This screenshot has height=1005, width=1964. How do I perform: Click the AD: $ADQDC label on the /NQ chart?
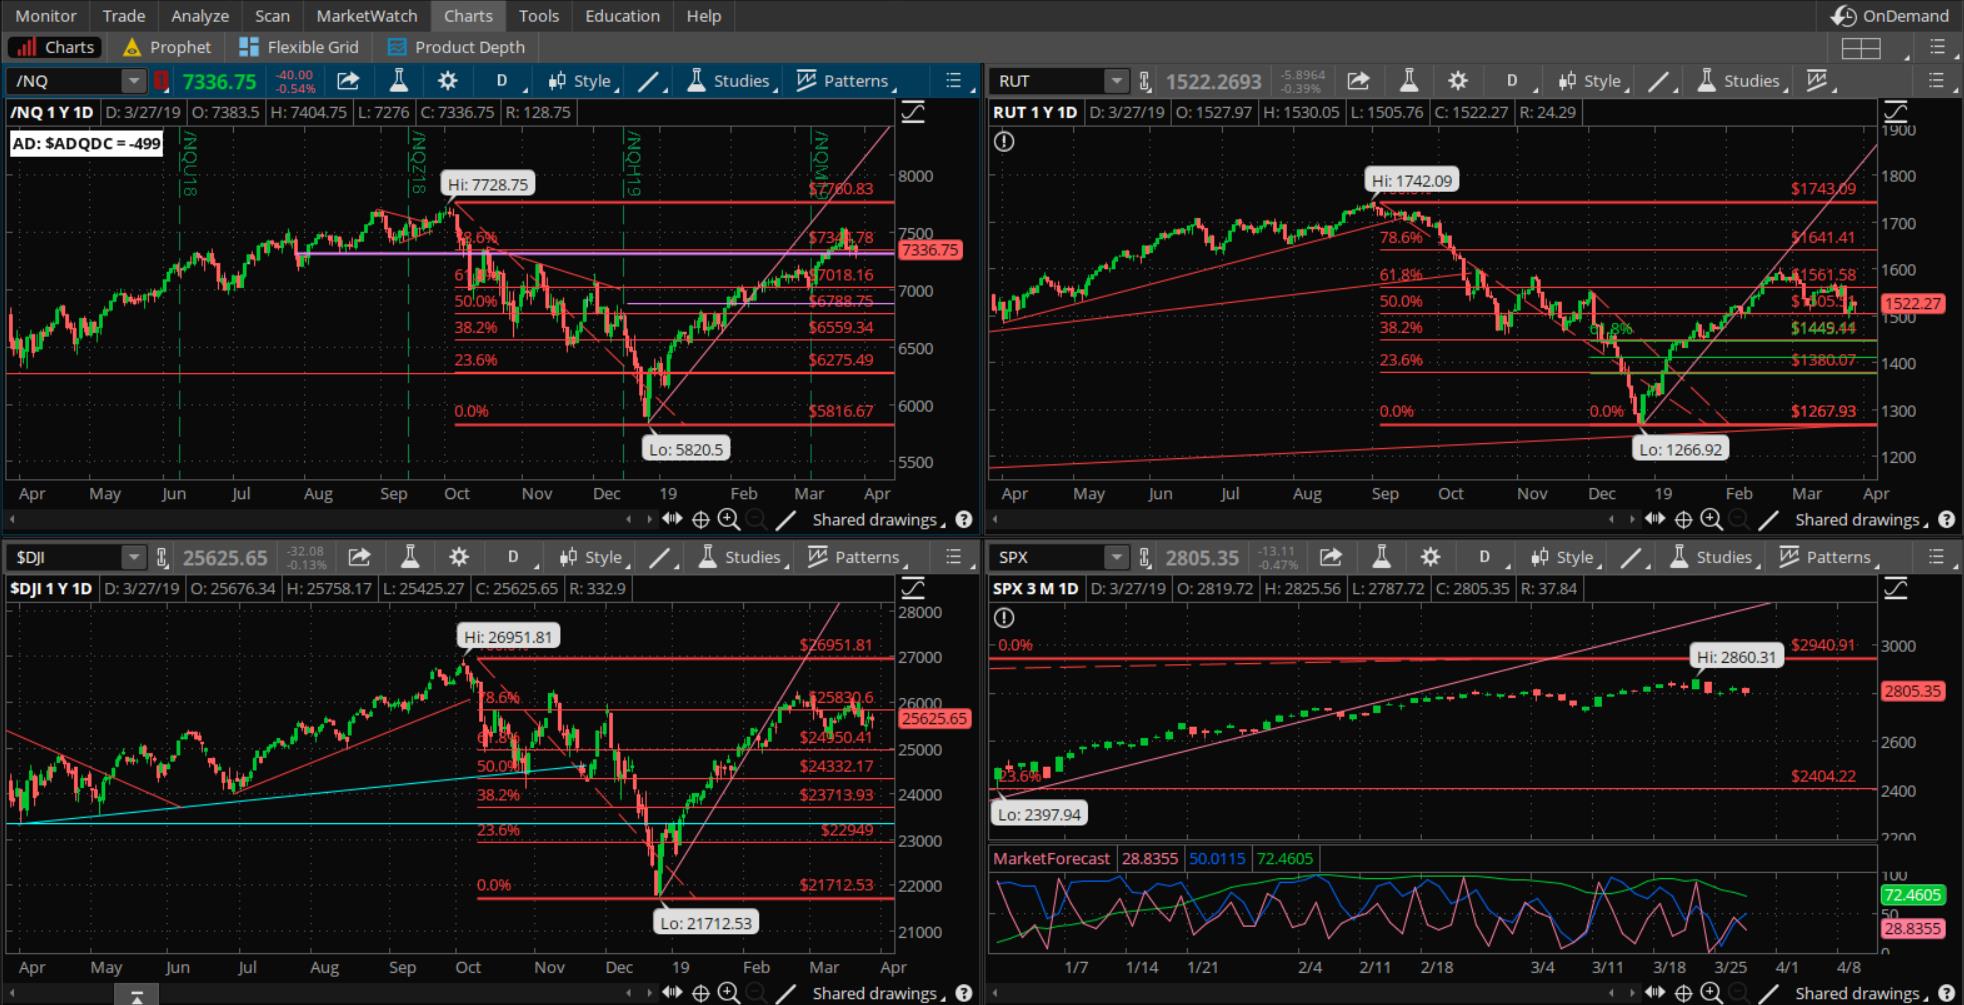[86, 143]
